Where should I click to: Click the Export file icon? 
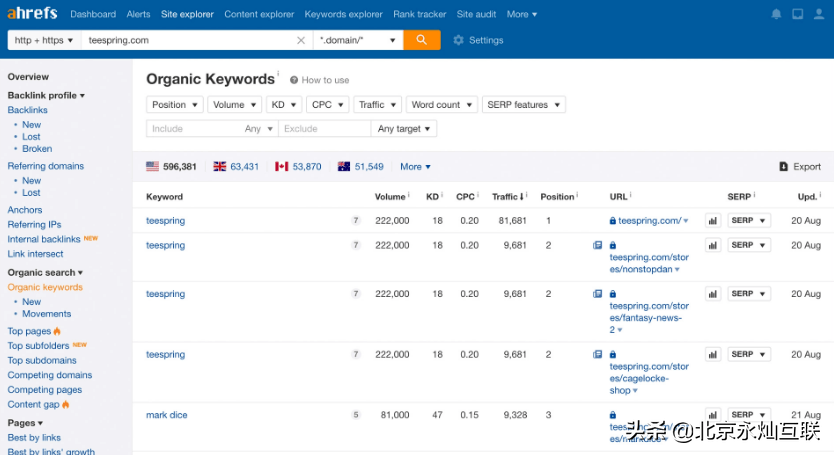pyautogui.click(x=783, y=167)
